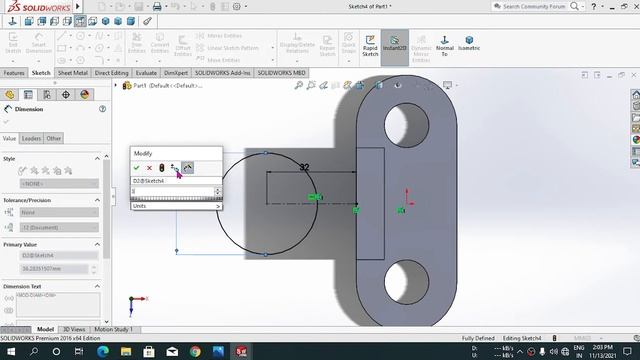Click the Reverse dimension sense icon
Screen dimensions: 640x360
[x=175, y=168]
